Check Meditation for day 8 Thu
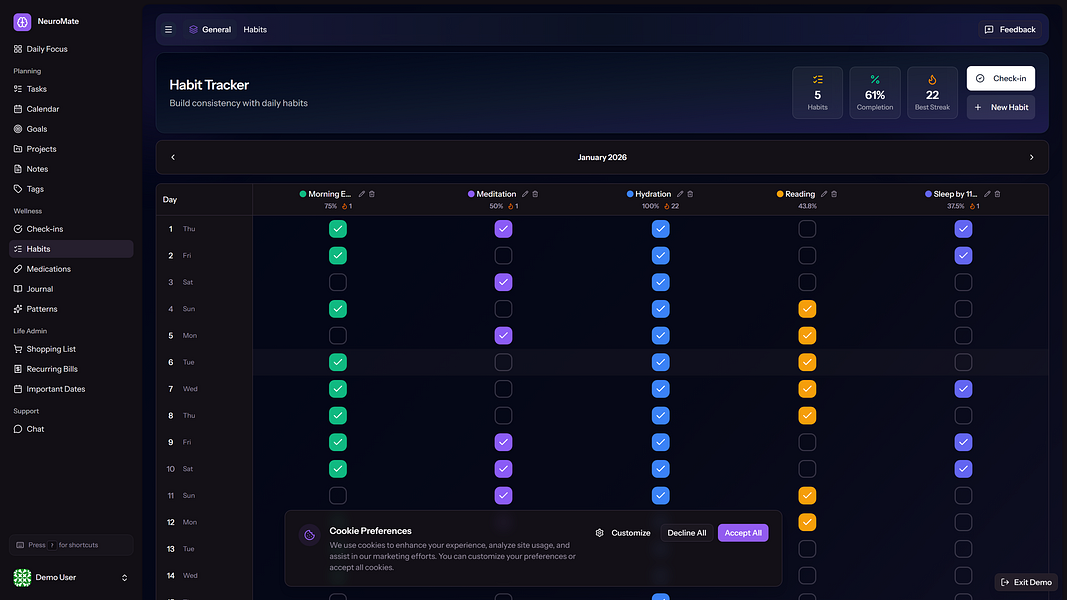Image resolution: width=1067 pixels, height=600 pixels. pos(504,416)
